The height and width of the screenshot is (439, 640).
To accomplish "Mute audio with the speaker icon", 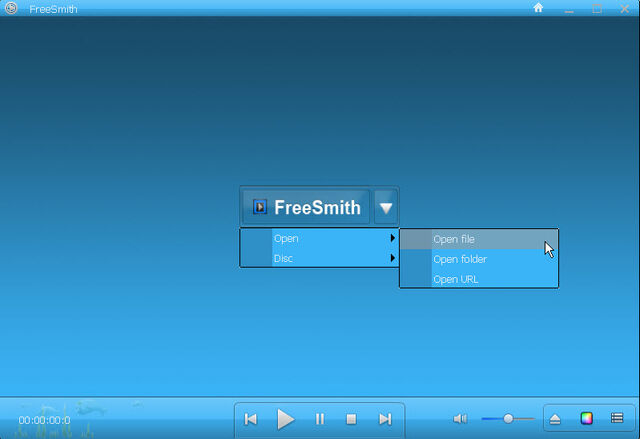I will point(460,419).
